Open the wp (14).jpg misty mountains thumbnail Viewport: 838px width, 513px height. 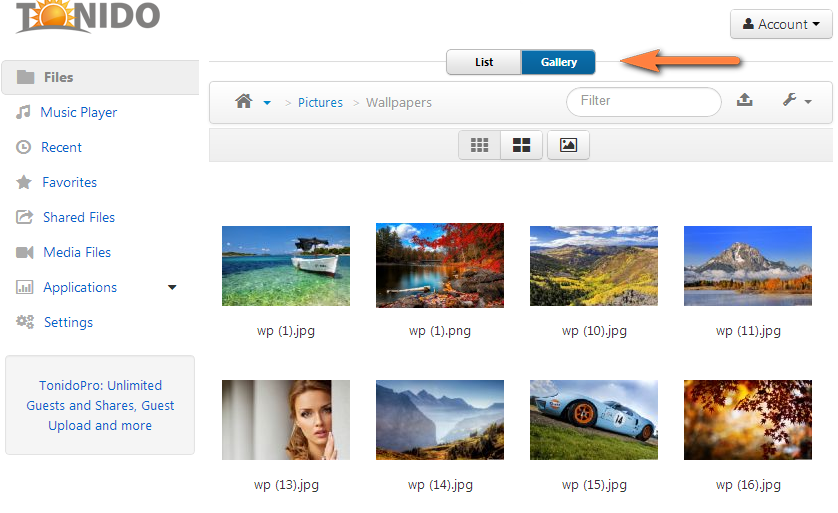[x=440, y=420]
